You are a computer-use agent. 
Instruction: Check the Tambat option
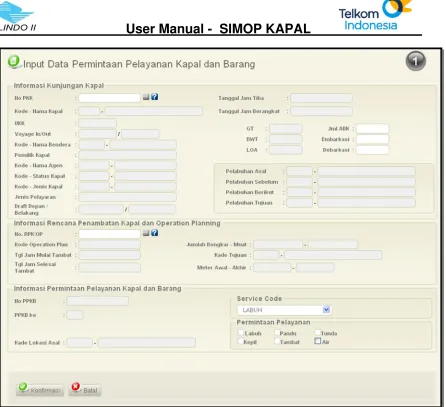(277, 341)
